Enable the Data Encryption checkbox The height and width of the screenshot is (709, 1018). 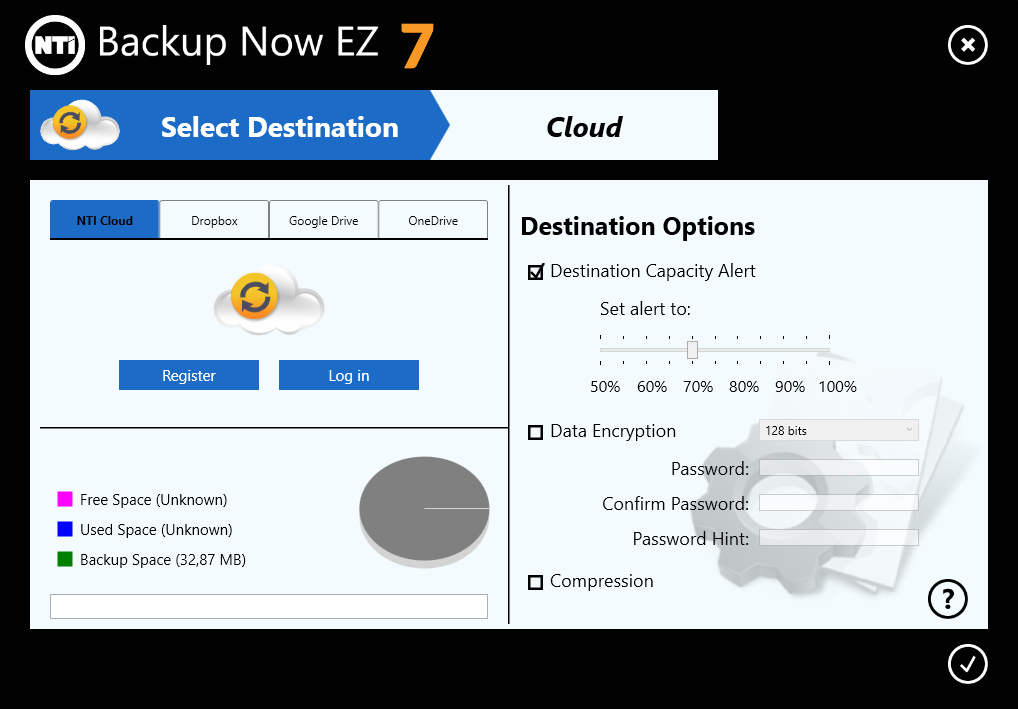536,432
